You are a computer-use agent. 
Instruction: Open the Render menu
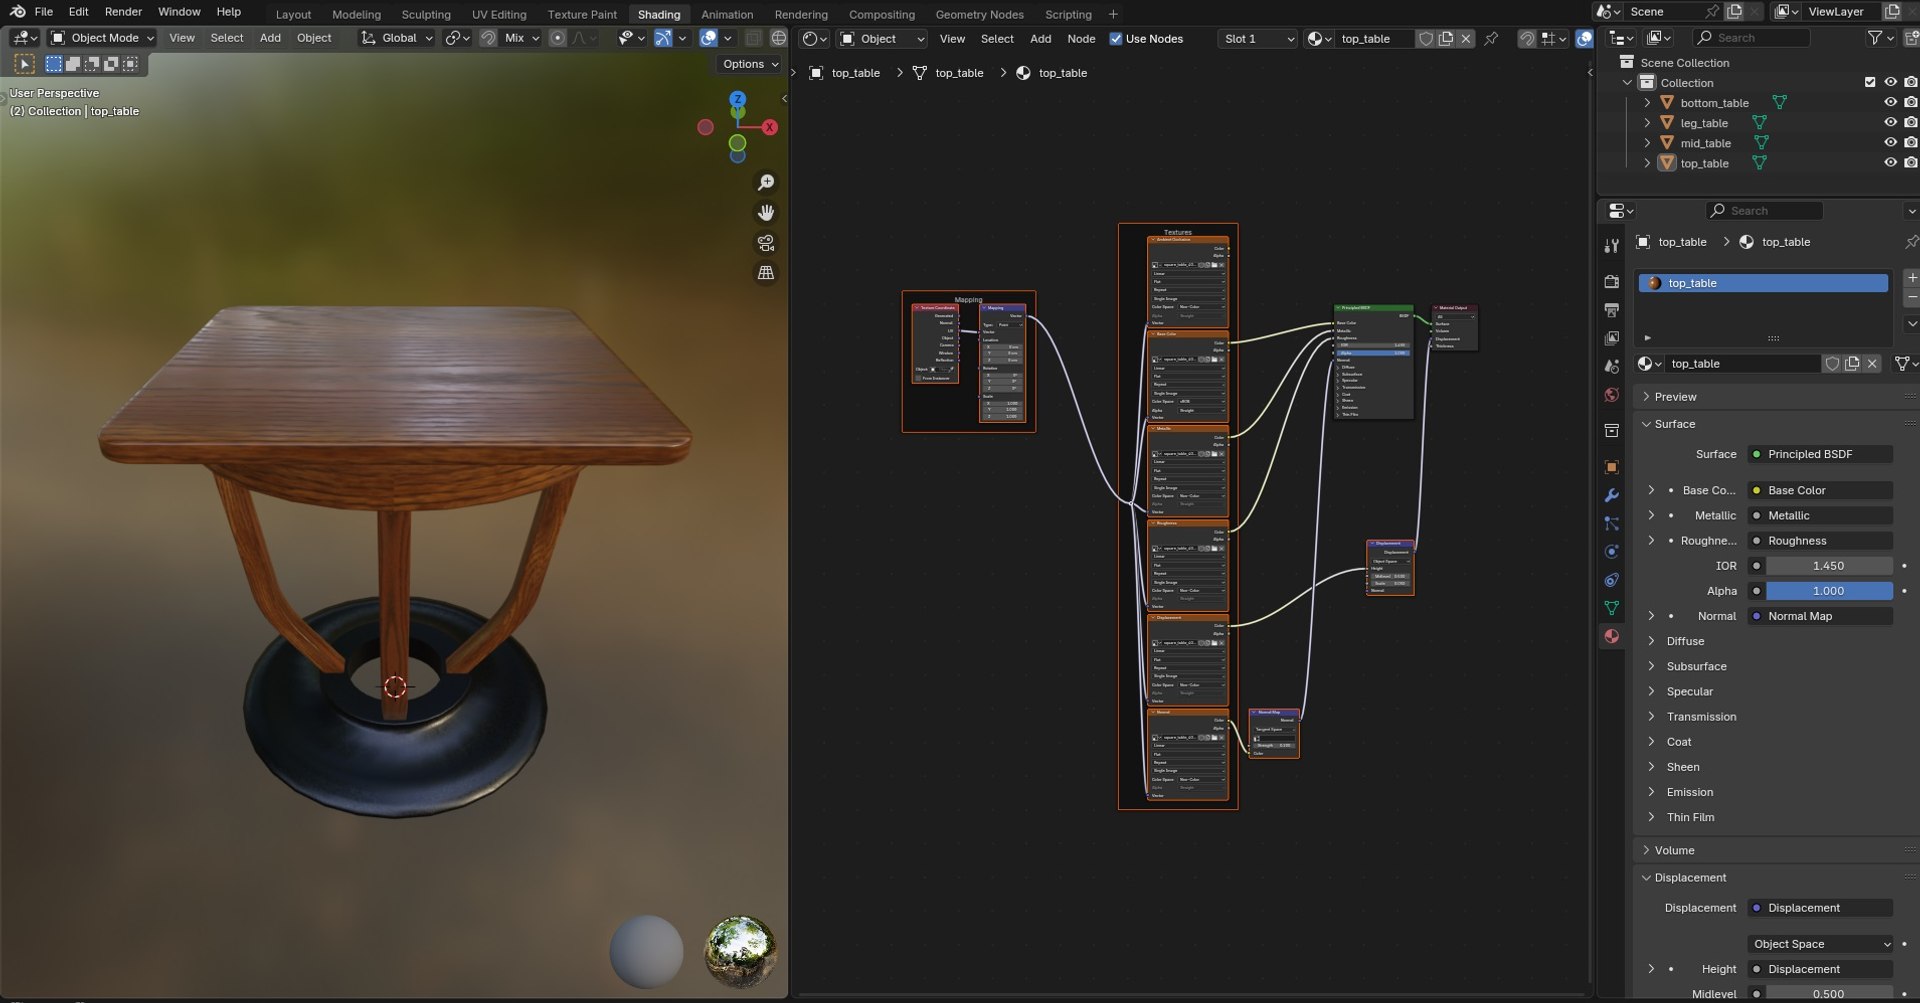[123, 12]
